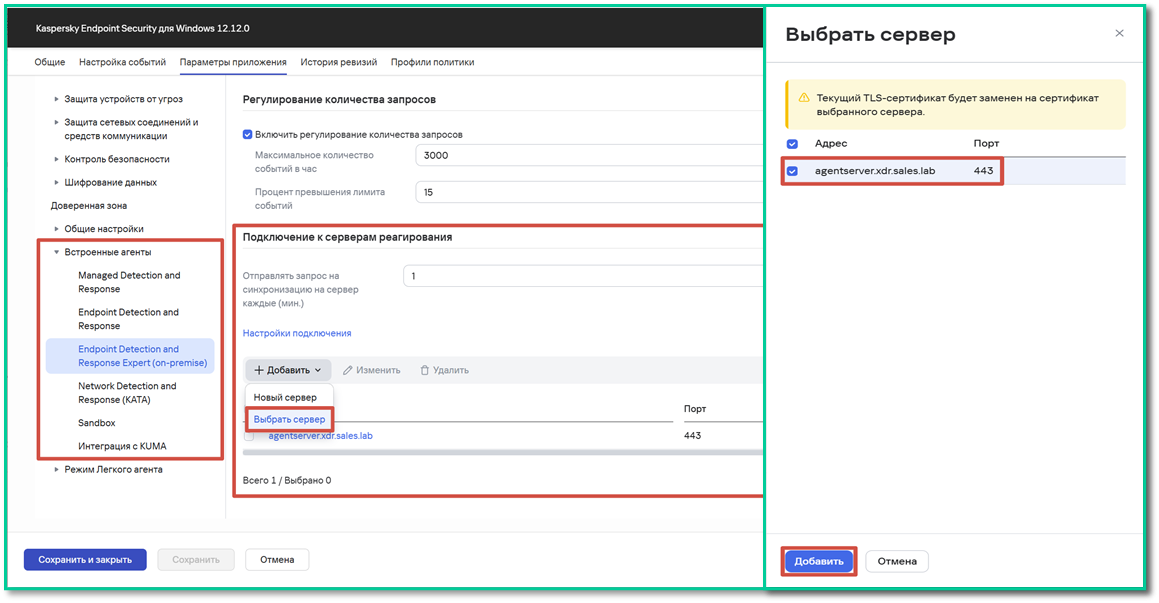
Task: Open the Добавить dropdown
Action: 288,370
